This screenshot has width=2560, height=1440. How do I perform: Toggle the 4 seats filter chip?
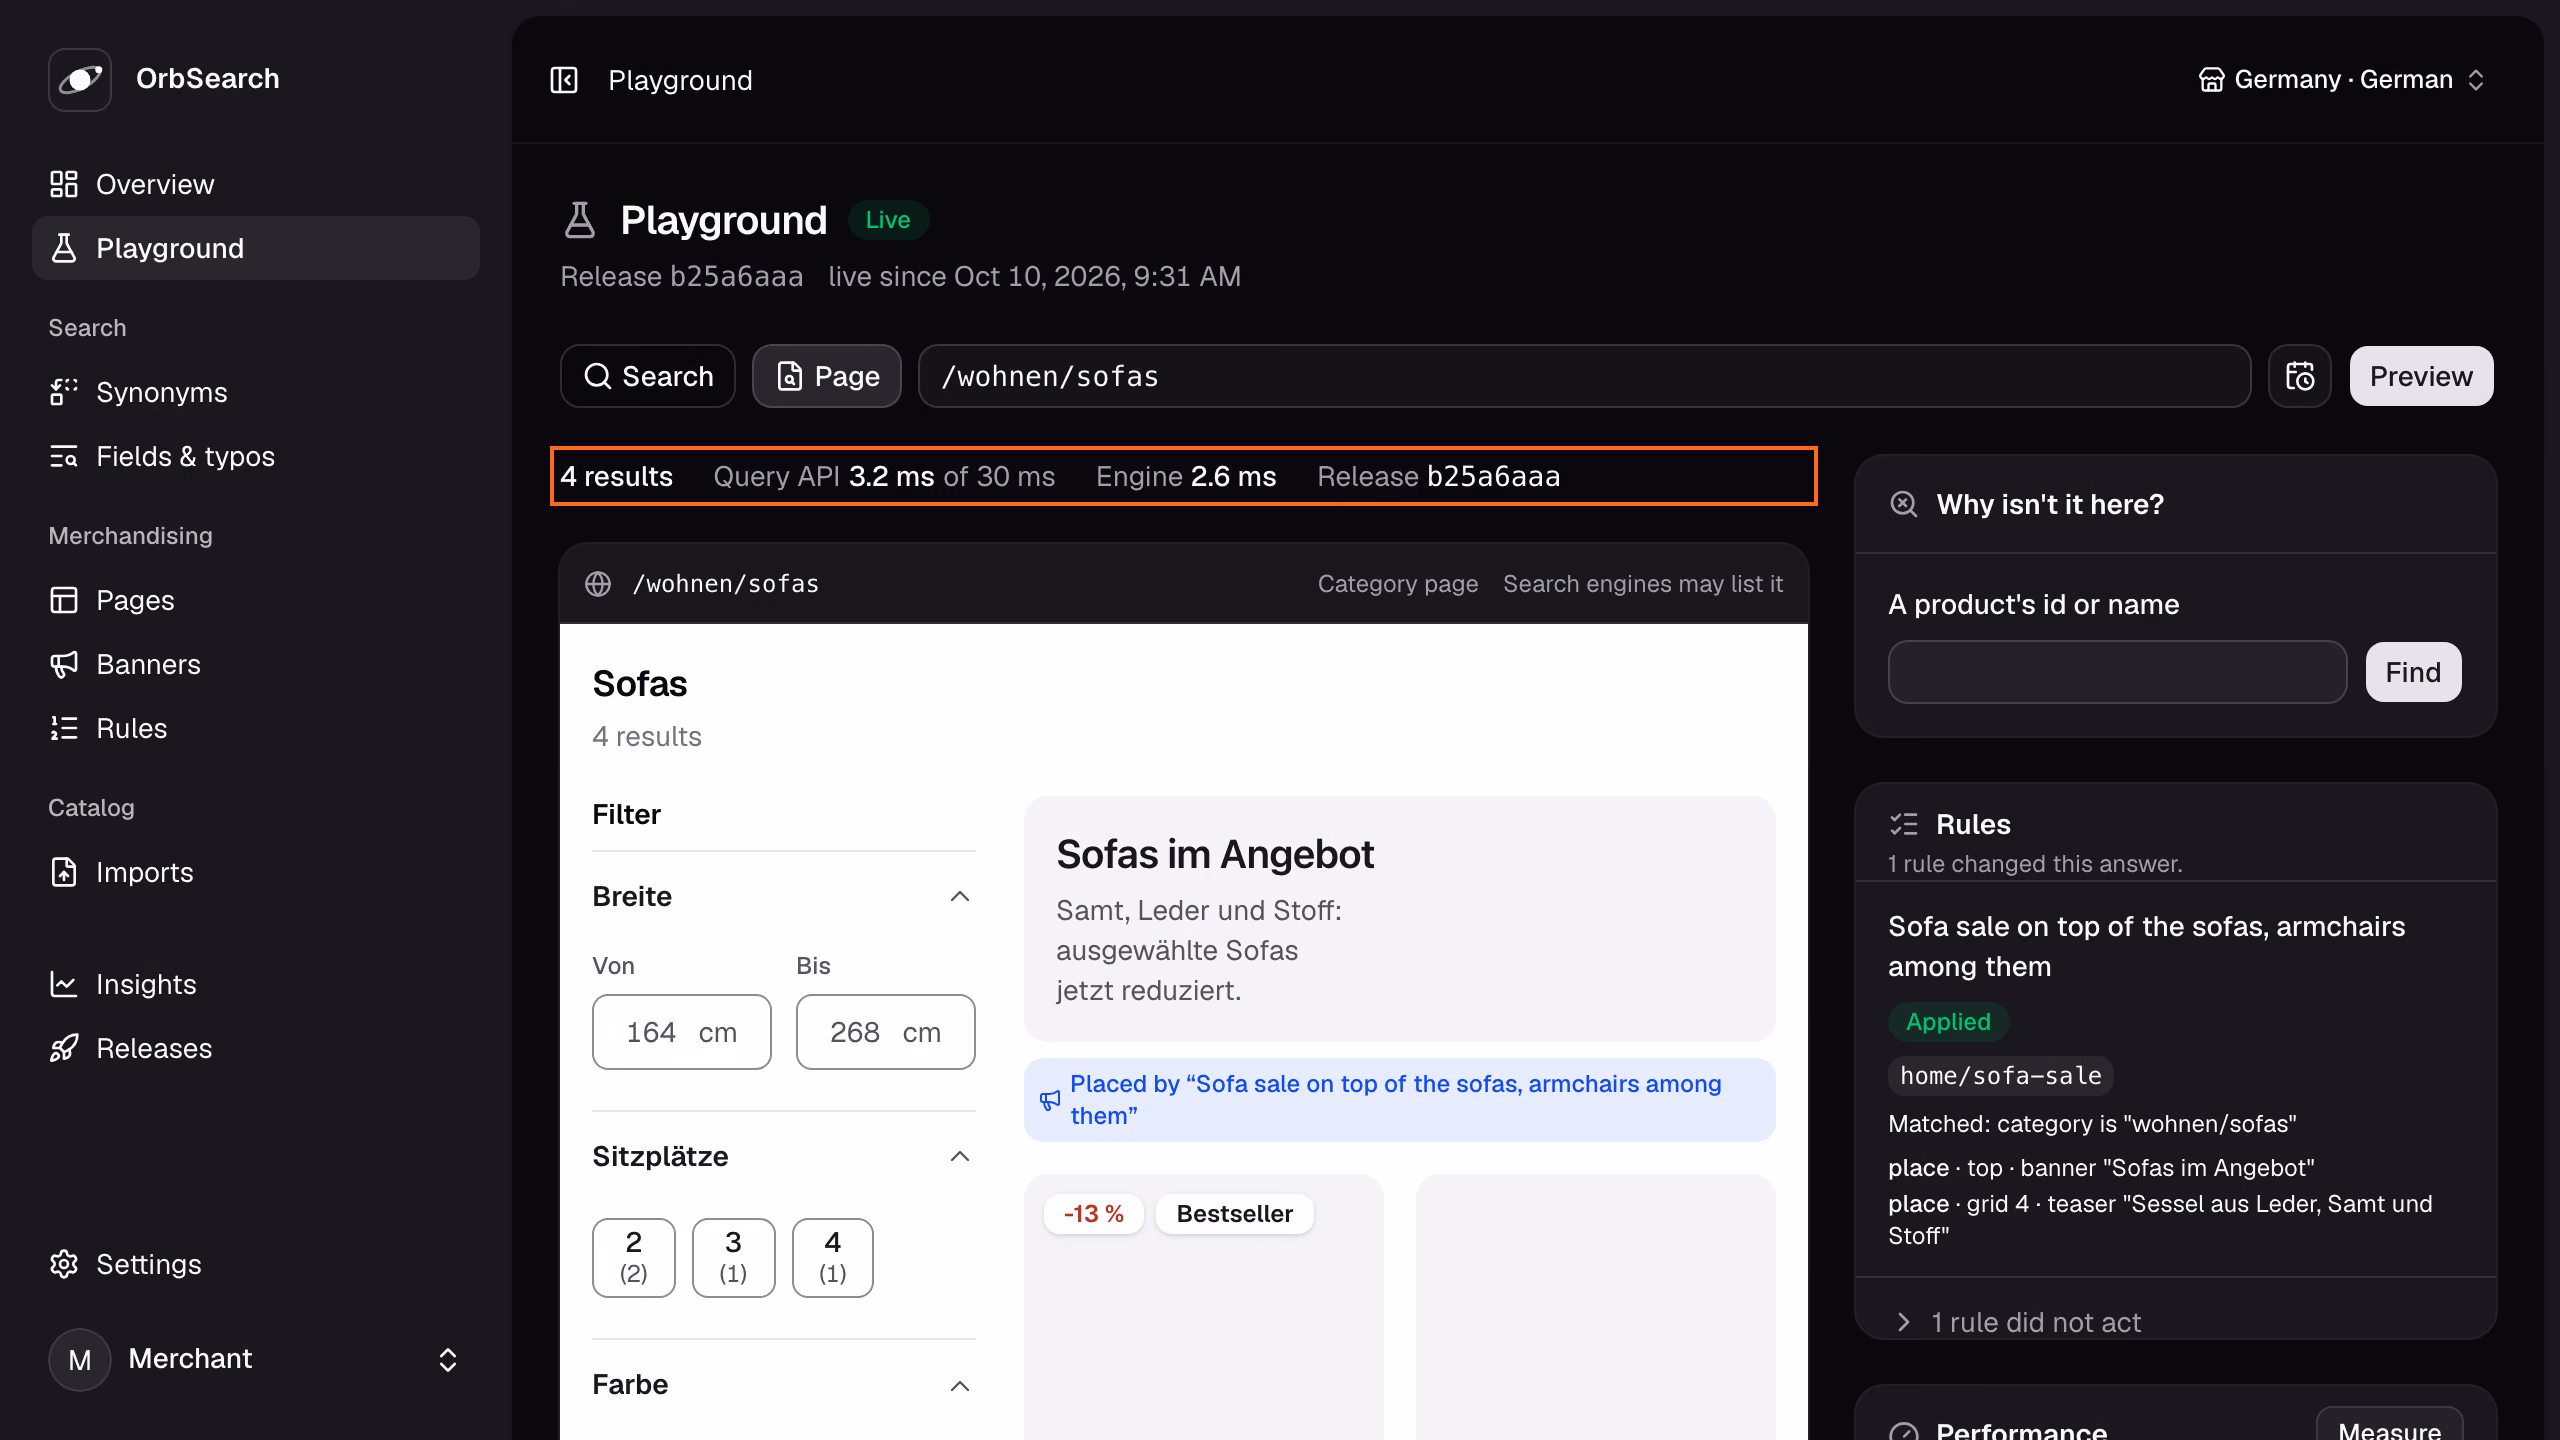point(833,1258)
